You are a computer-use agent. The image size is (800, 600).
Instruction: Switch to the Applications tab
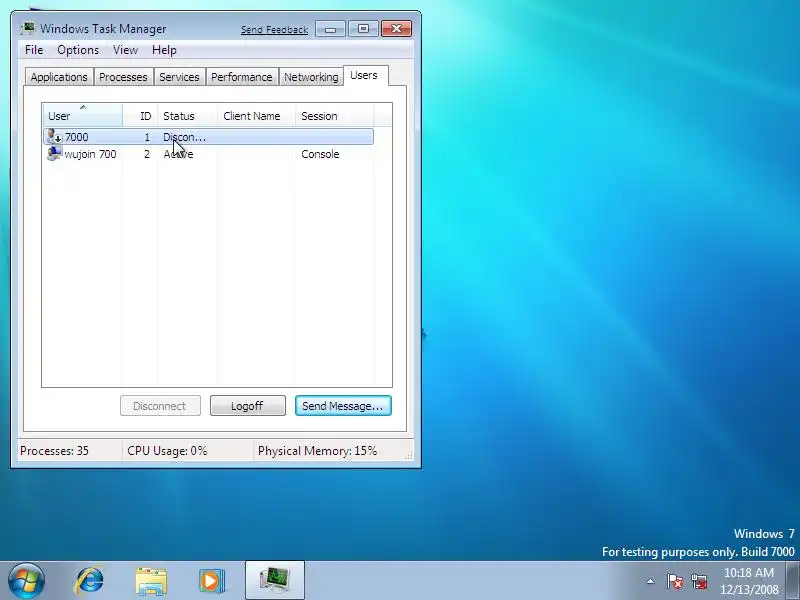point(59,77)
